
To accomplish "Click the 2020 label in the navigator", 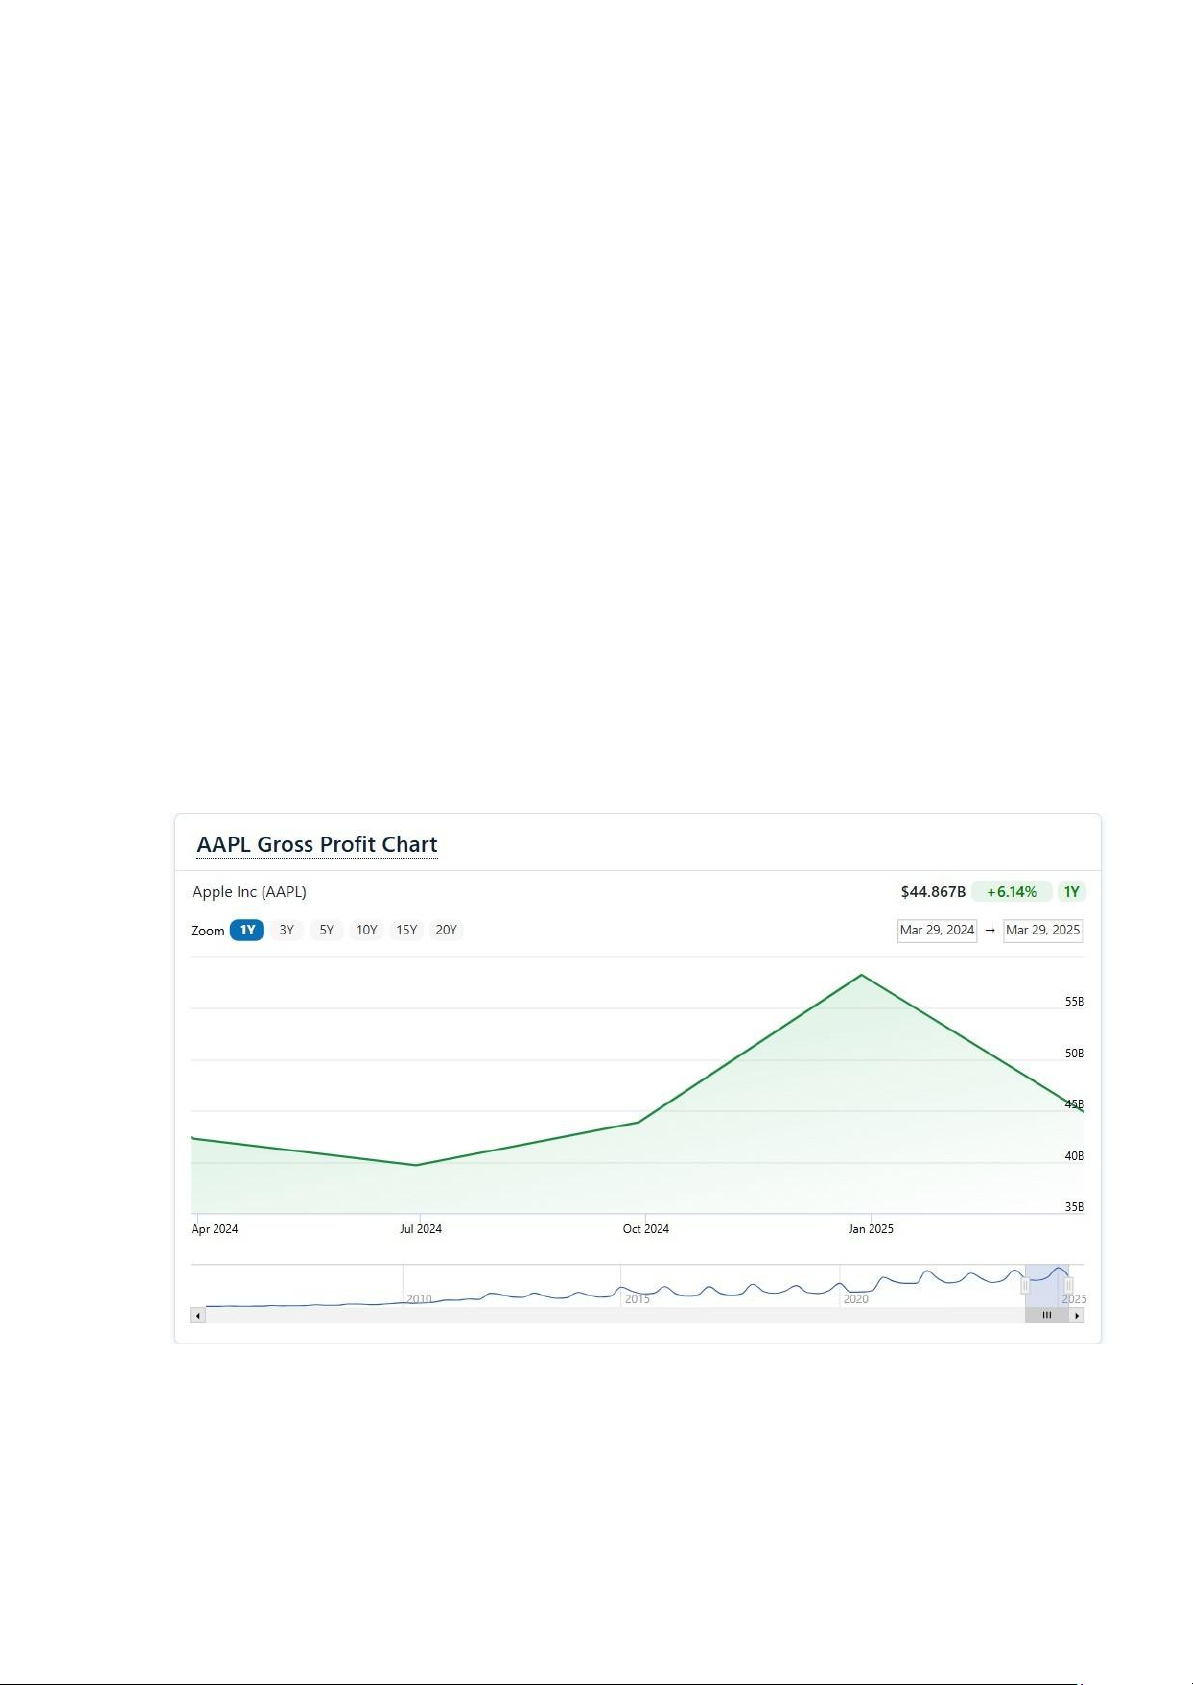I will click(856, 1299).
